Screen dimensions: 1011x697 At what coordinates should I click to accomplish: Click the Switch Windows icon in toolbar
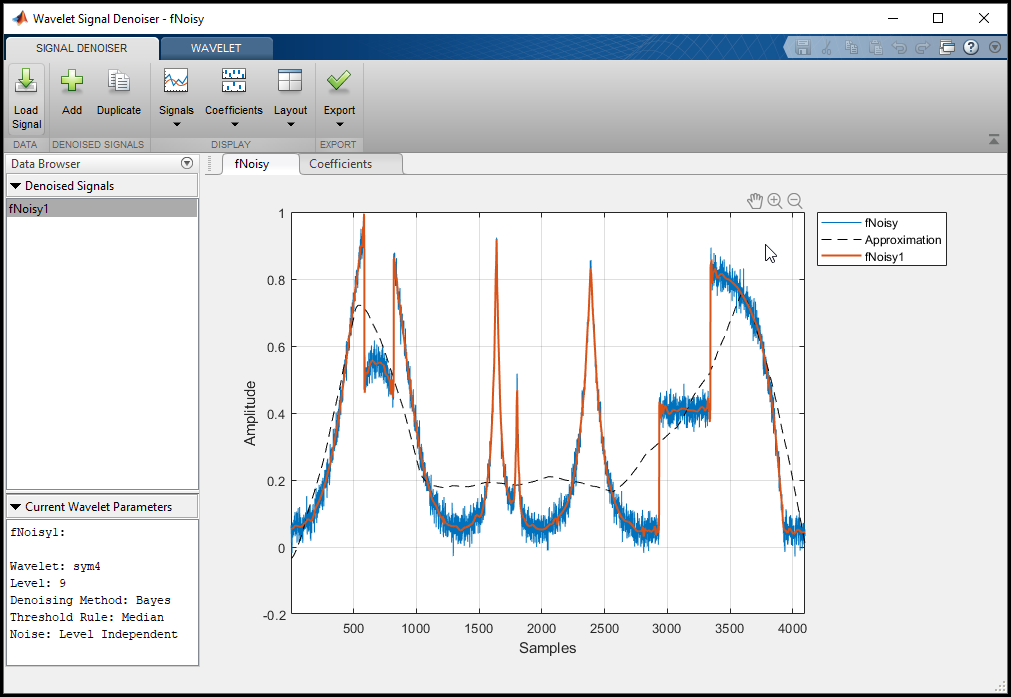(948, 47)
